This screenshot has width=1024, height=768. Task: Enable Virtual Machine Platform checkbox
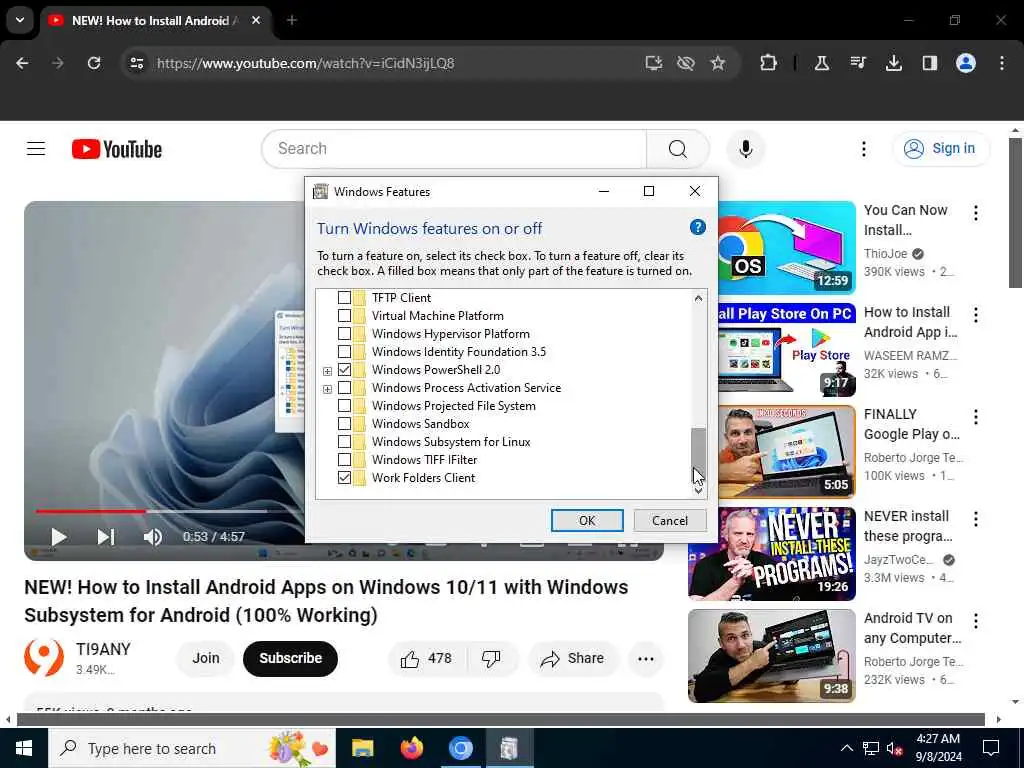(x=344, y=315)
